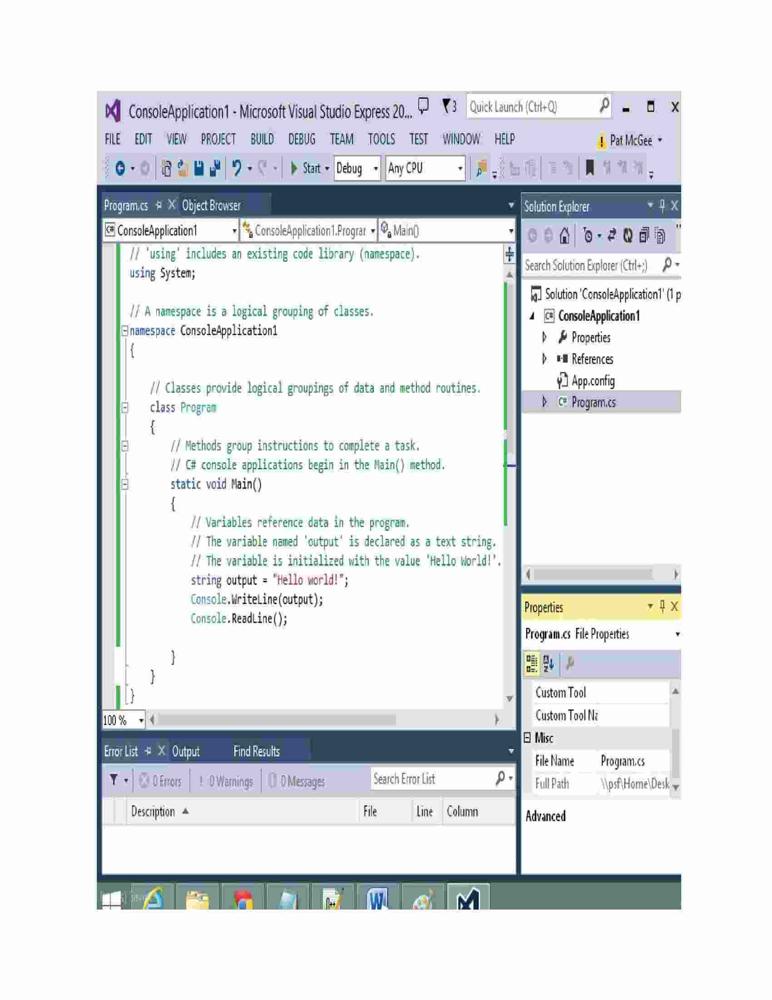Switch to the Output tab
The image size is (772, 1000).
pos(186,752)
